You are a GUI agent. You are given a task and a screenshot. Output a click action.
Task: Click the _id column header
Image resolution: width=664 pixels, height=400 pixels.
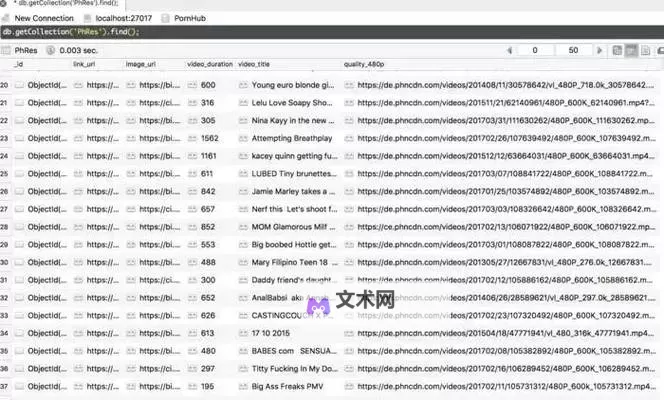(x=18, y=64)
